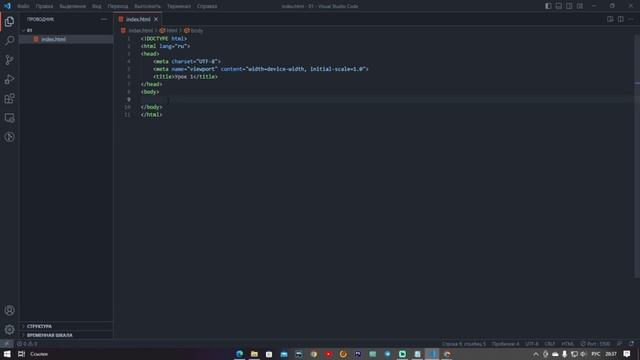
Task: Change end of line CRLF setting
Action: click(x=549, y=344)
